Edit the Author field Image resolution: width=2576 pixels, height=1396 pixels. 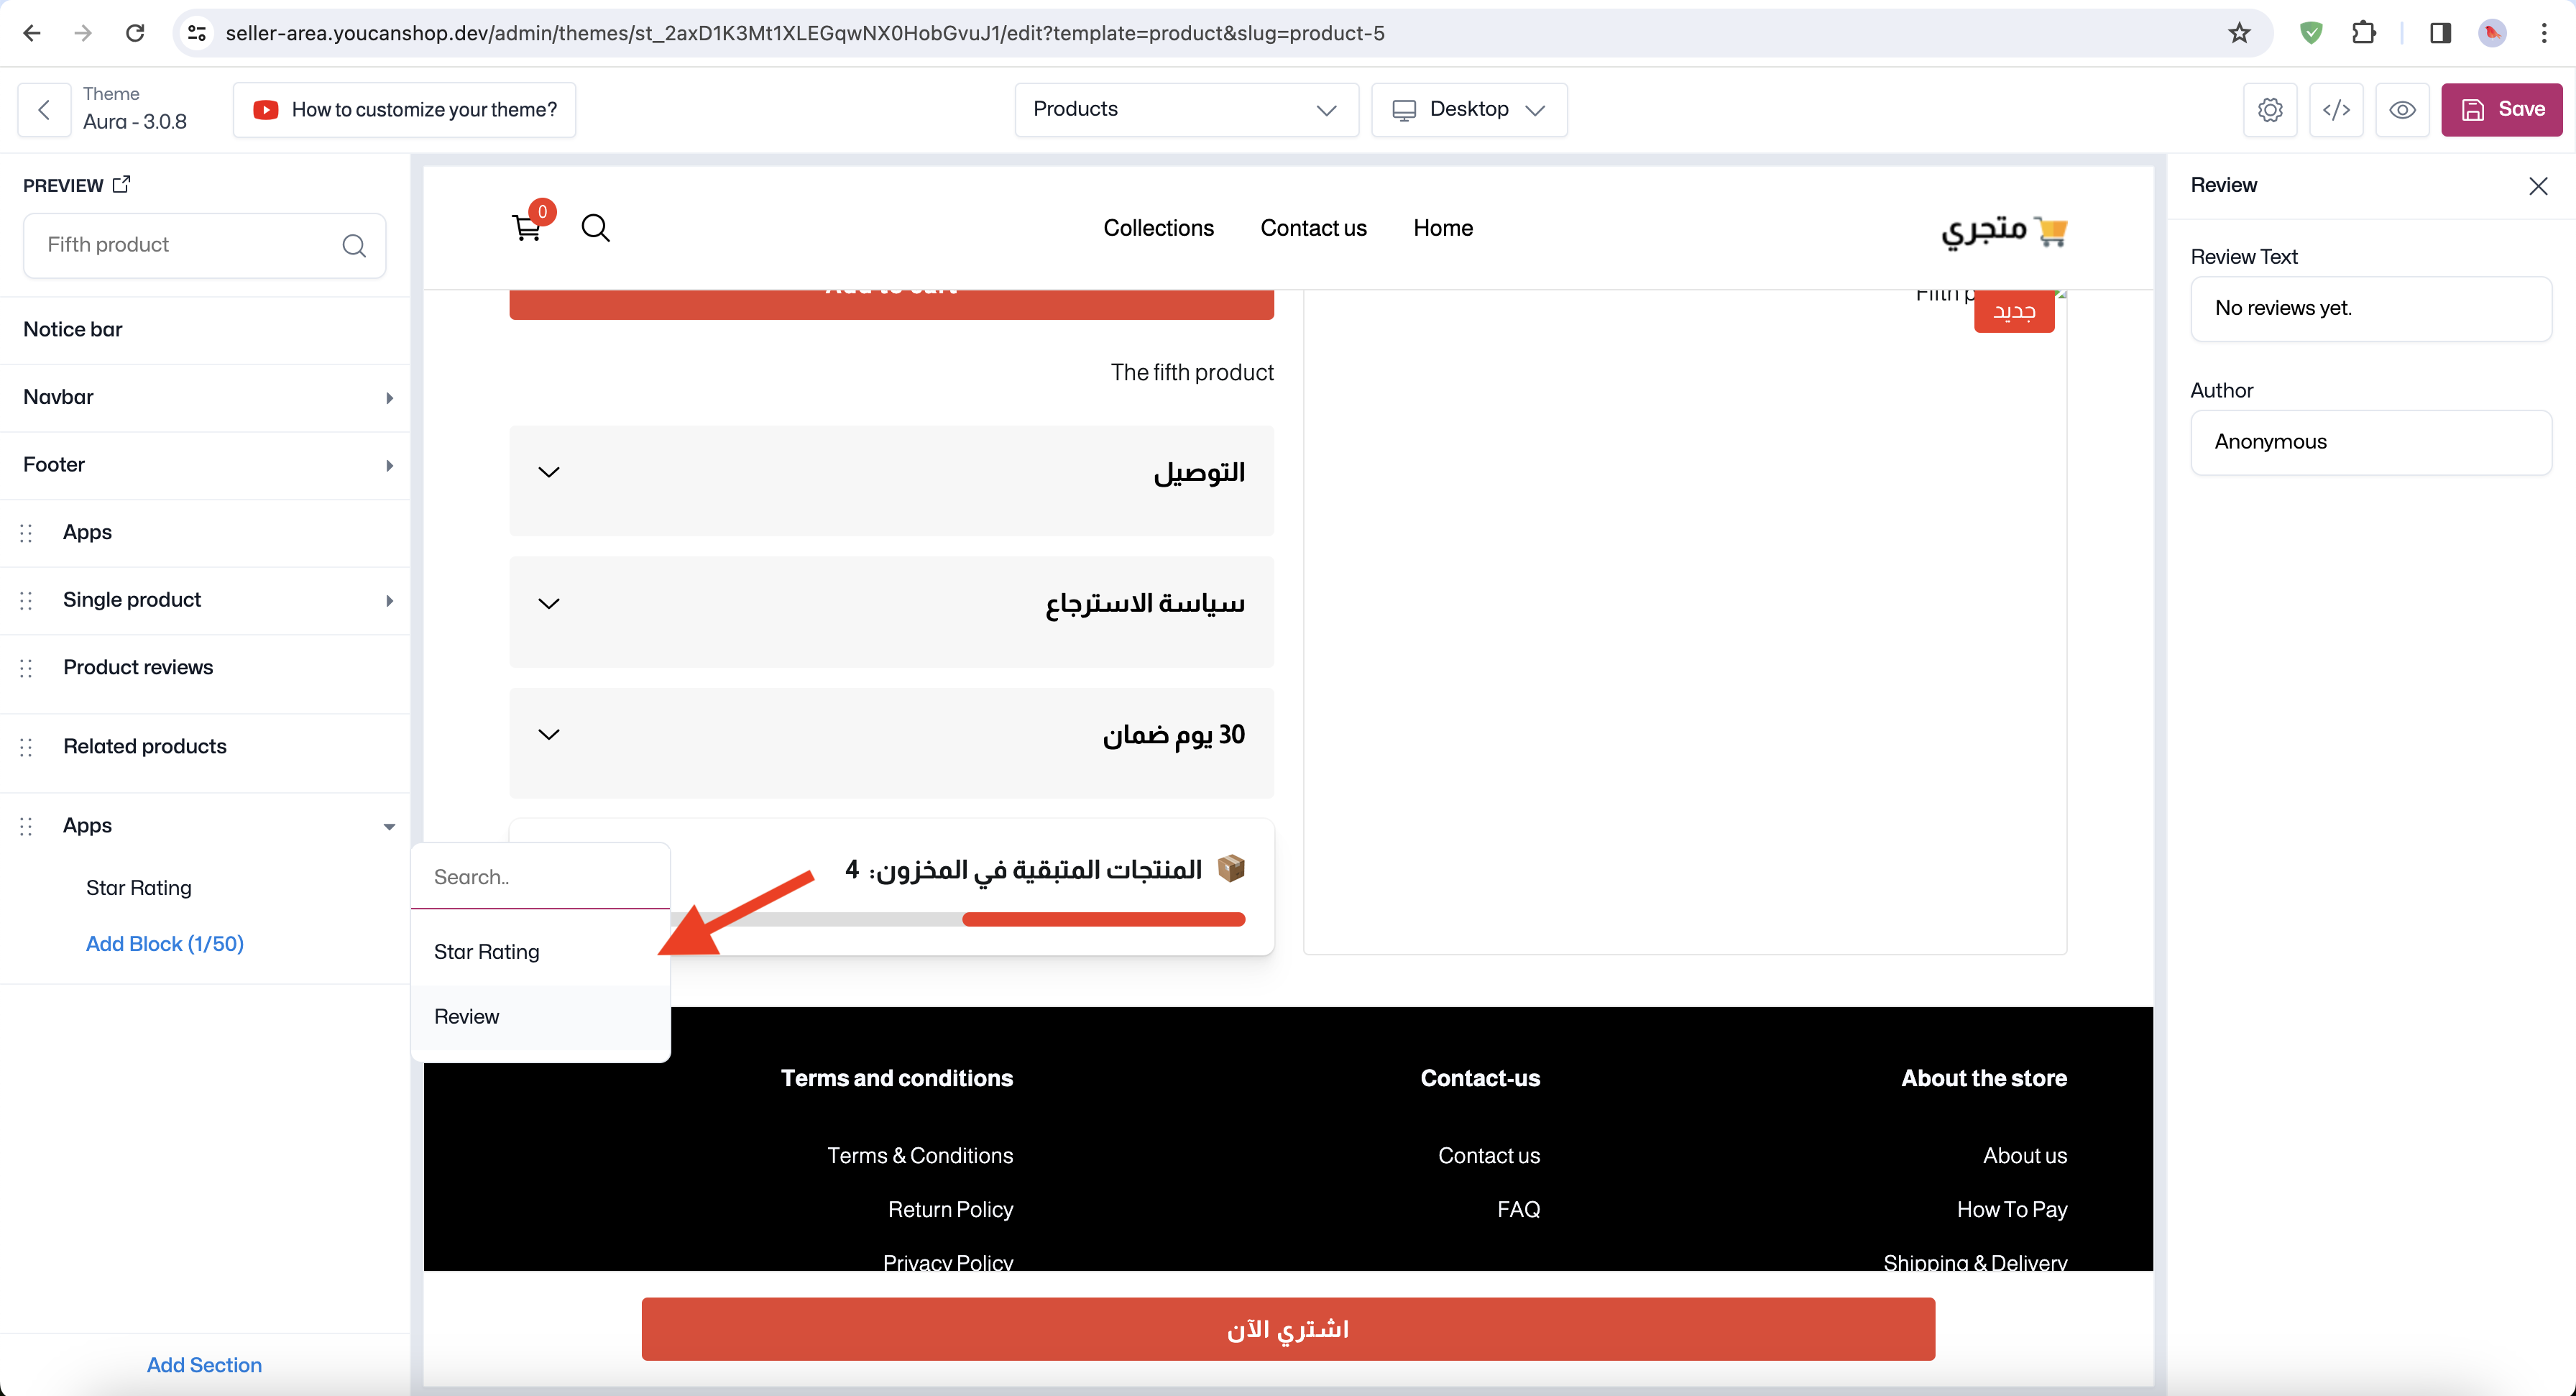2371,442
